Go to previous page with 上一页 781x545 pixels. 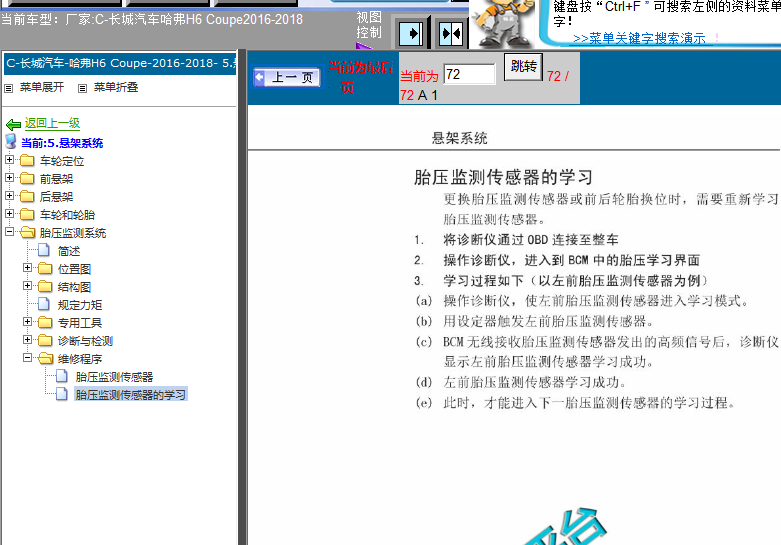click(x=286, y=78)
